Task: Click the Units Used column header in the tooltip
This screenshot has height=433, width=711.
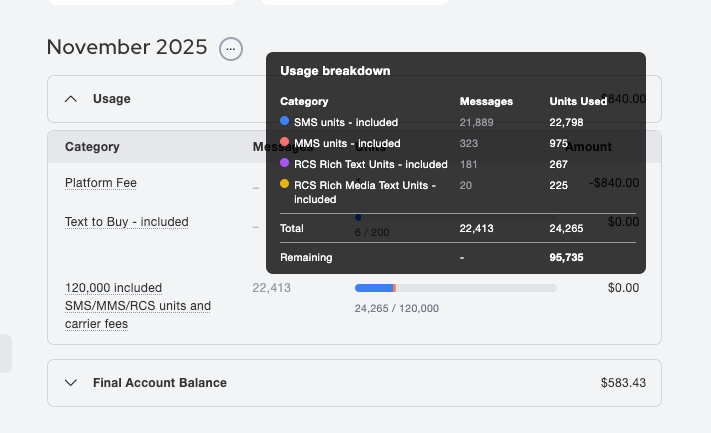Action: pyautogui.click(x=578, y=101)
